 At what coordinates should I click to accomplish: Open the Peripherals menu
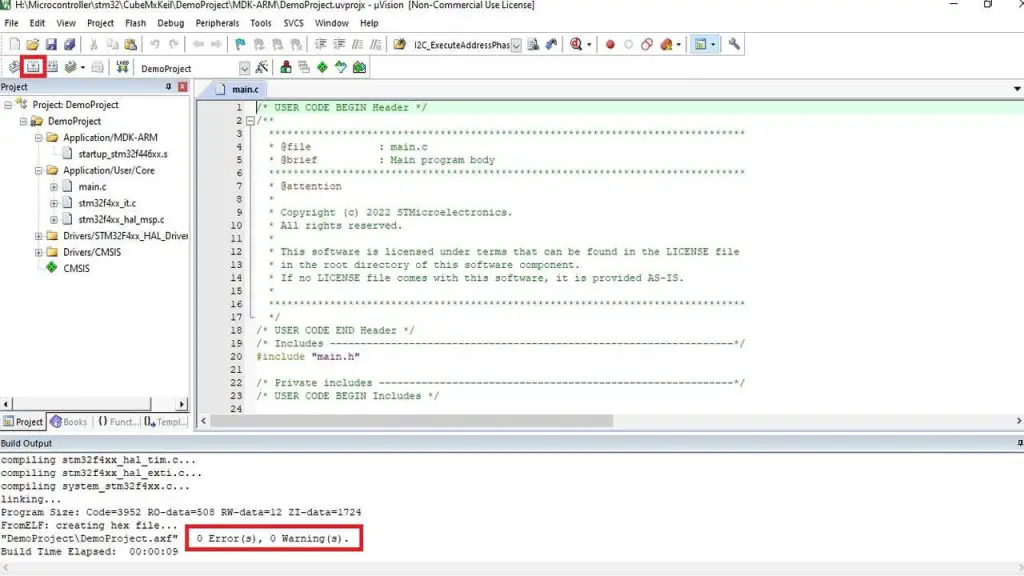click(217, 23)
